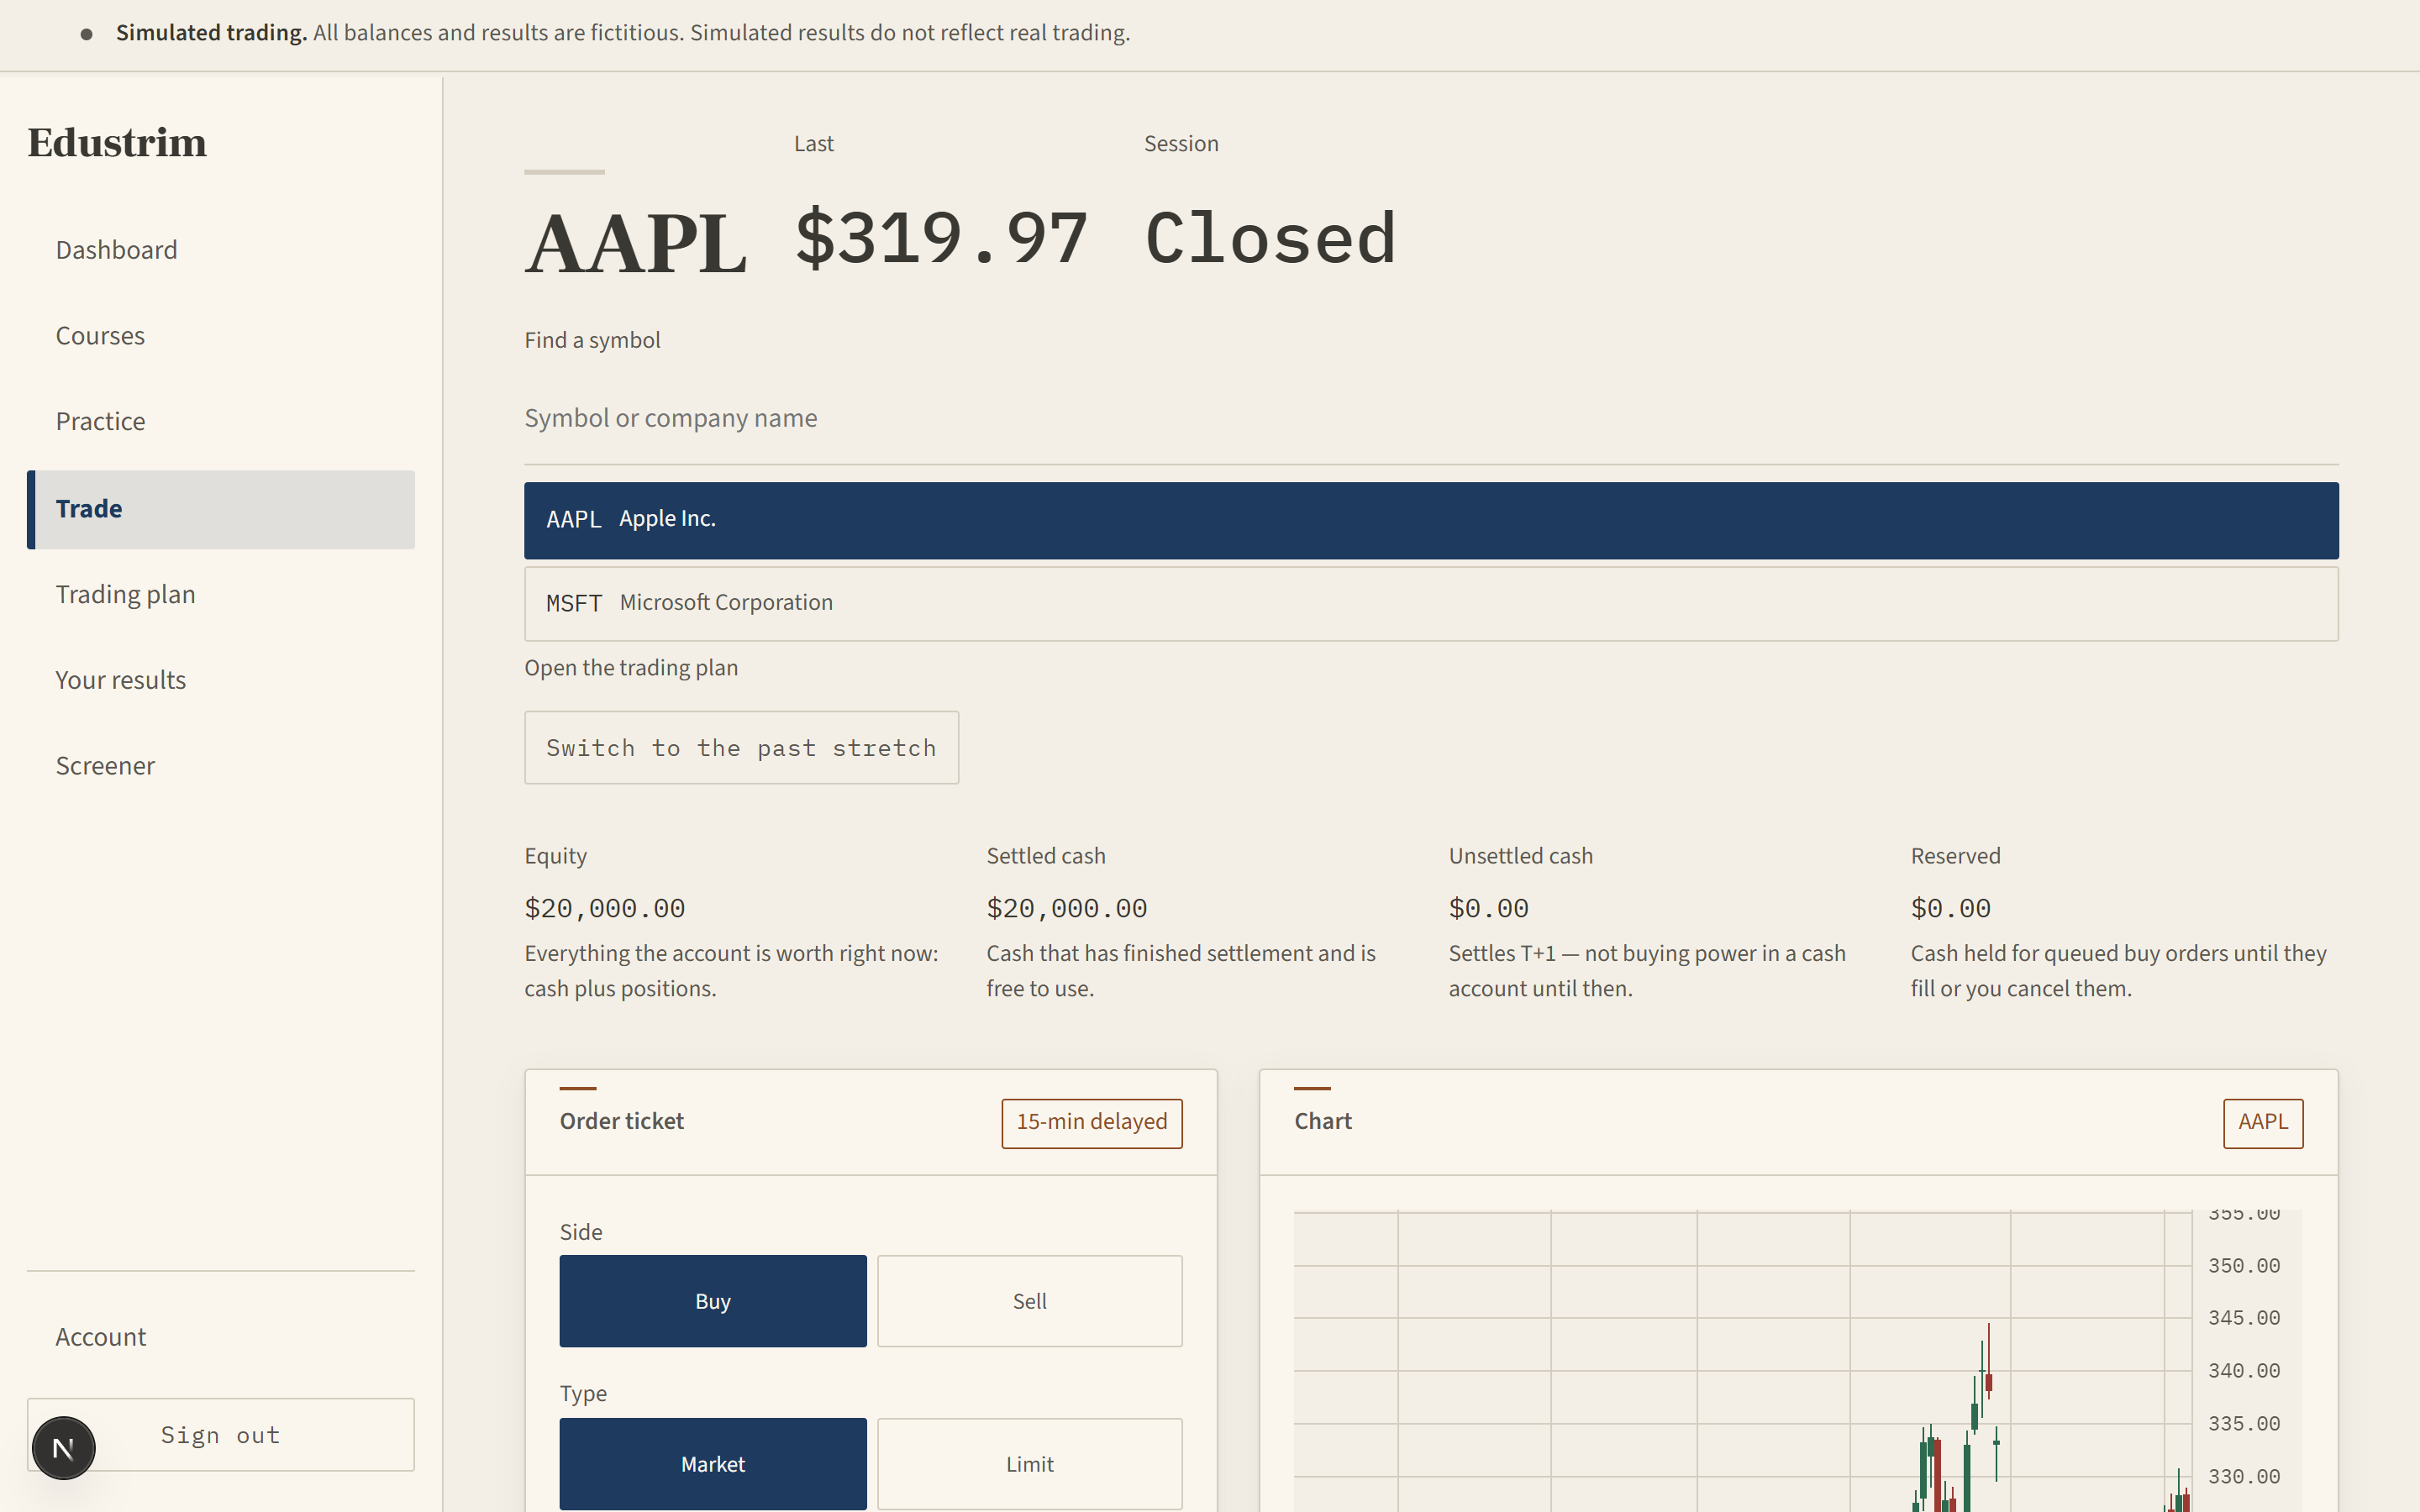Click the round N badge icon

click(63, 1447)
